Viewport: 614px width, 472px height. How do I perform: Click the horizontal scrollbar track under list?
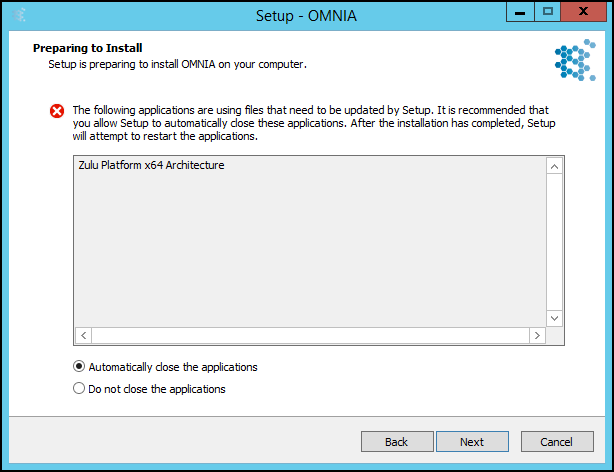tap(311, 335)
